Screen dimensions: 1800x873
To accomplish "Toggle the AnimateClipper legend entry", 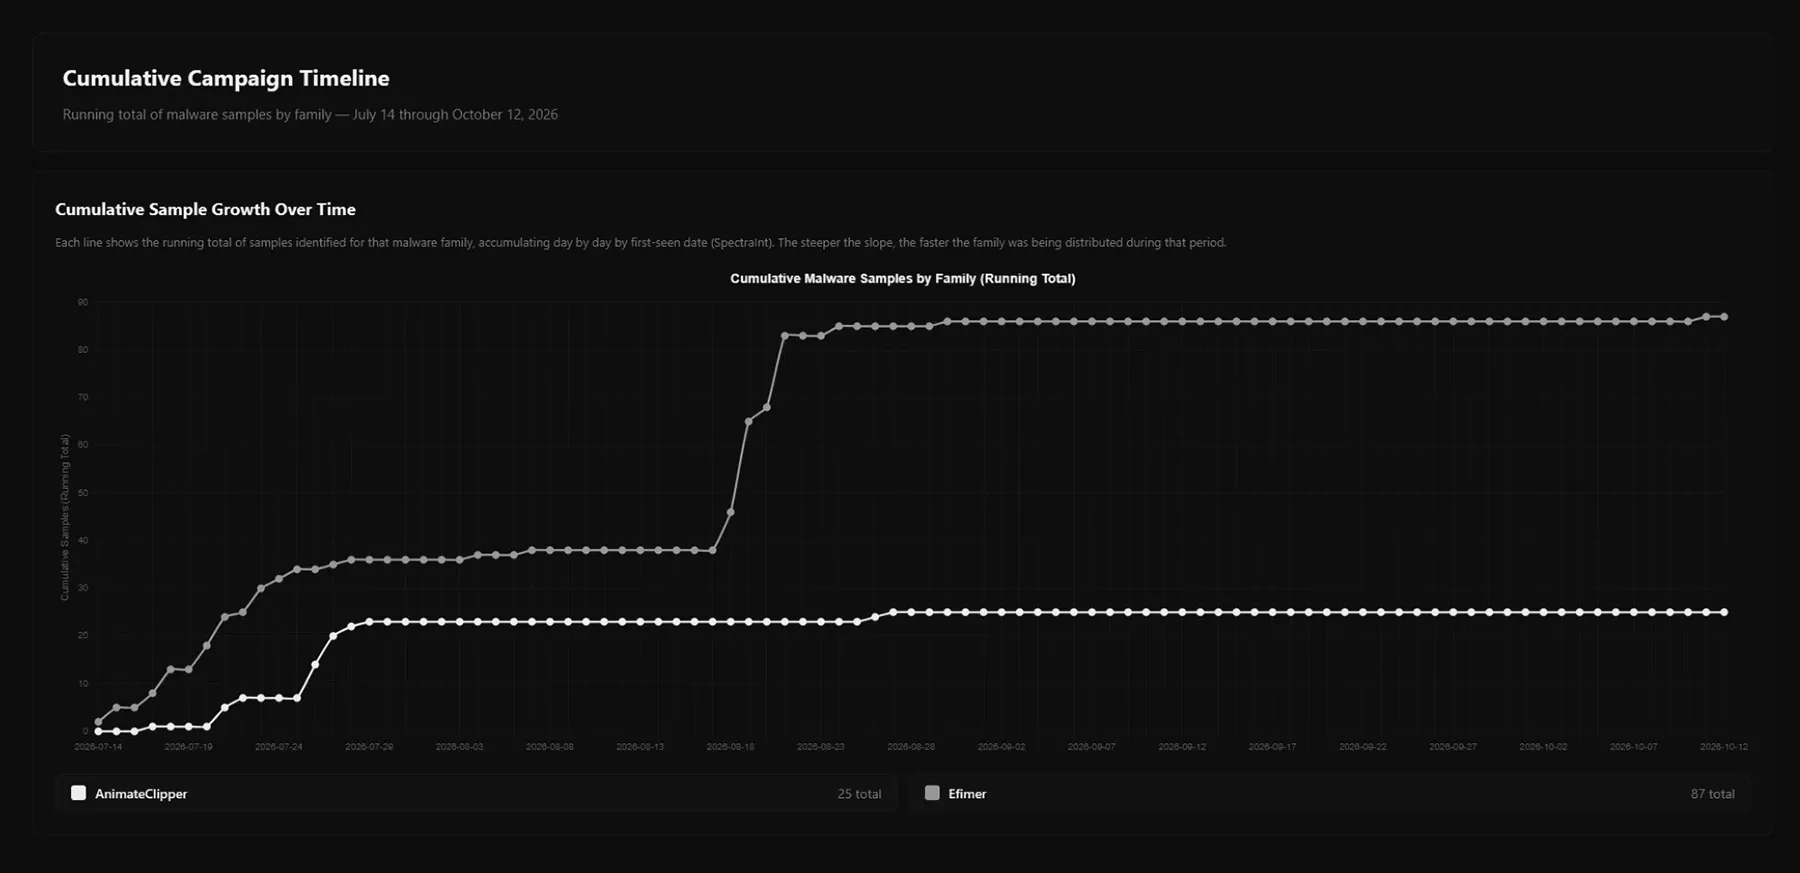I will (x=476, y=793).
